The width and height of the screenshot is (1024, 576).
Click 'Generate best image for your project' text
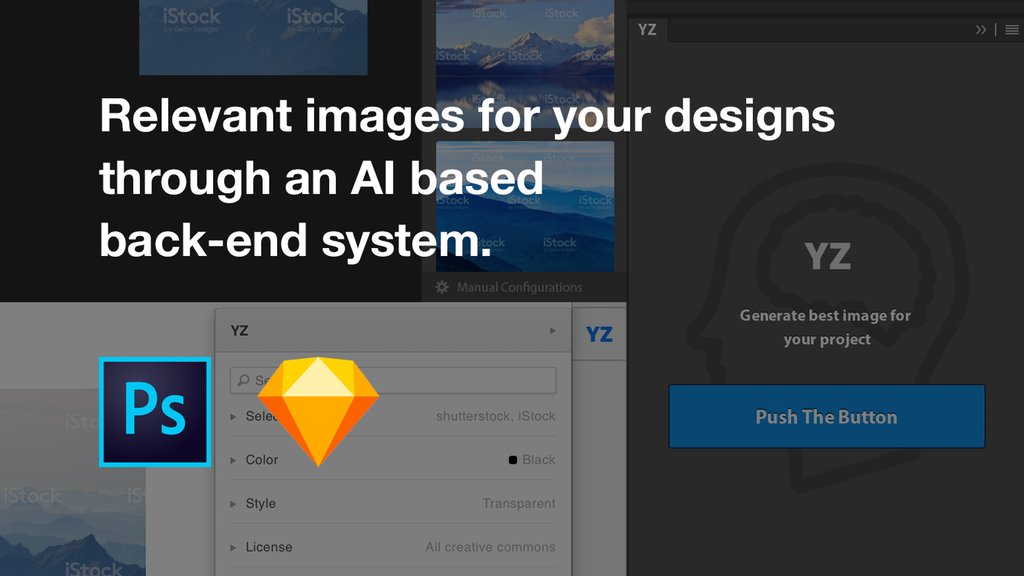pos(826,327)
